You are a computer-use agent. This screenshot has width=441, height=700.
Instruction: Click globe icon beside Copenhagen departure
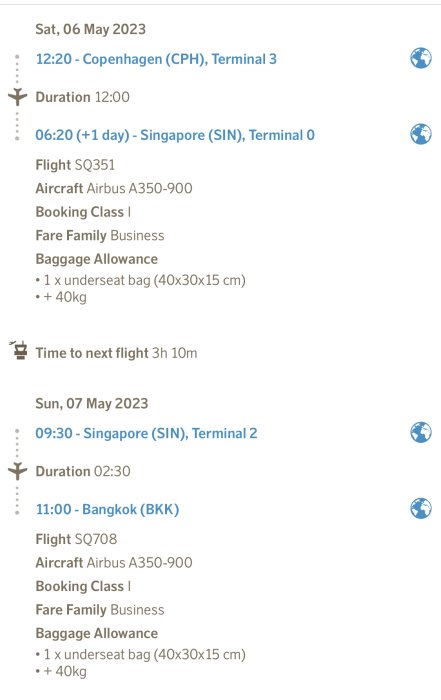coord(420,58)
